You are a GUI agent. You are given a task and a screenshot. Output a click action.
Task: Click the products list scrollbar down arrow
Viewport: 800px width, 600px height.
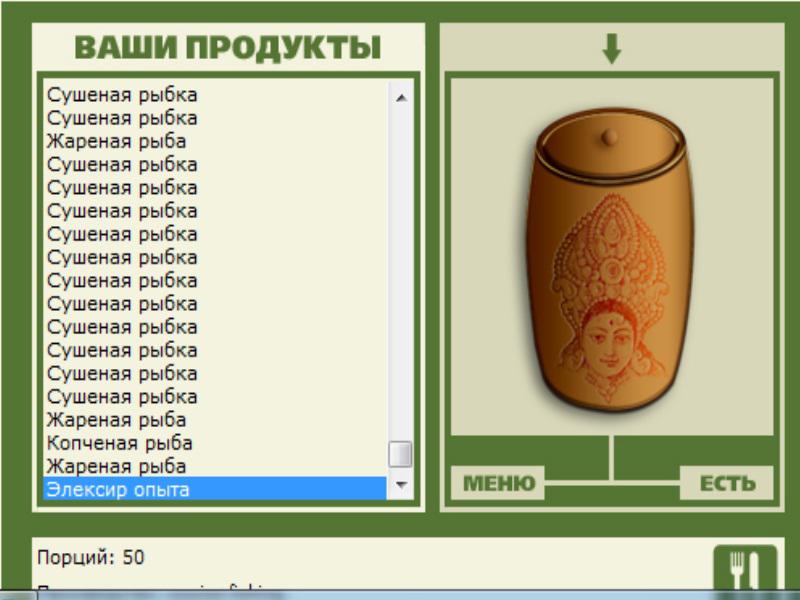[401, 485]
